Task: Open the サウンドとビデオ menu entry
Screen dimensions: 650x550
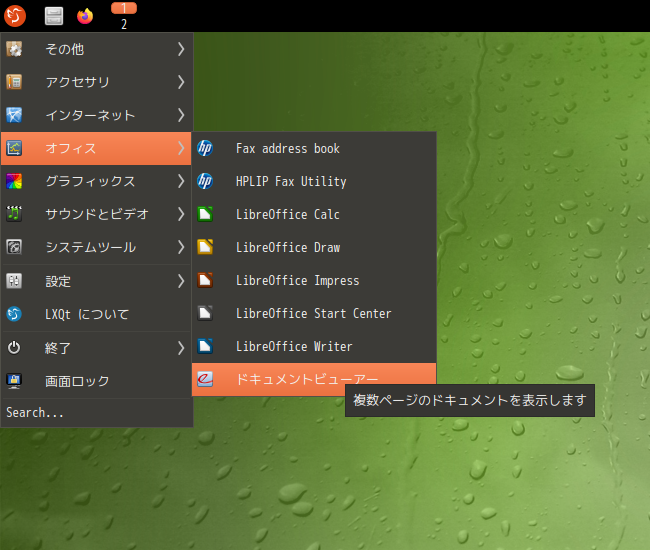Action: [x=96, y=214]
